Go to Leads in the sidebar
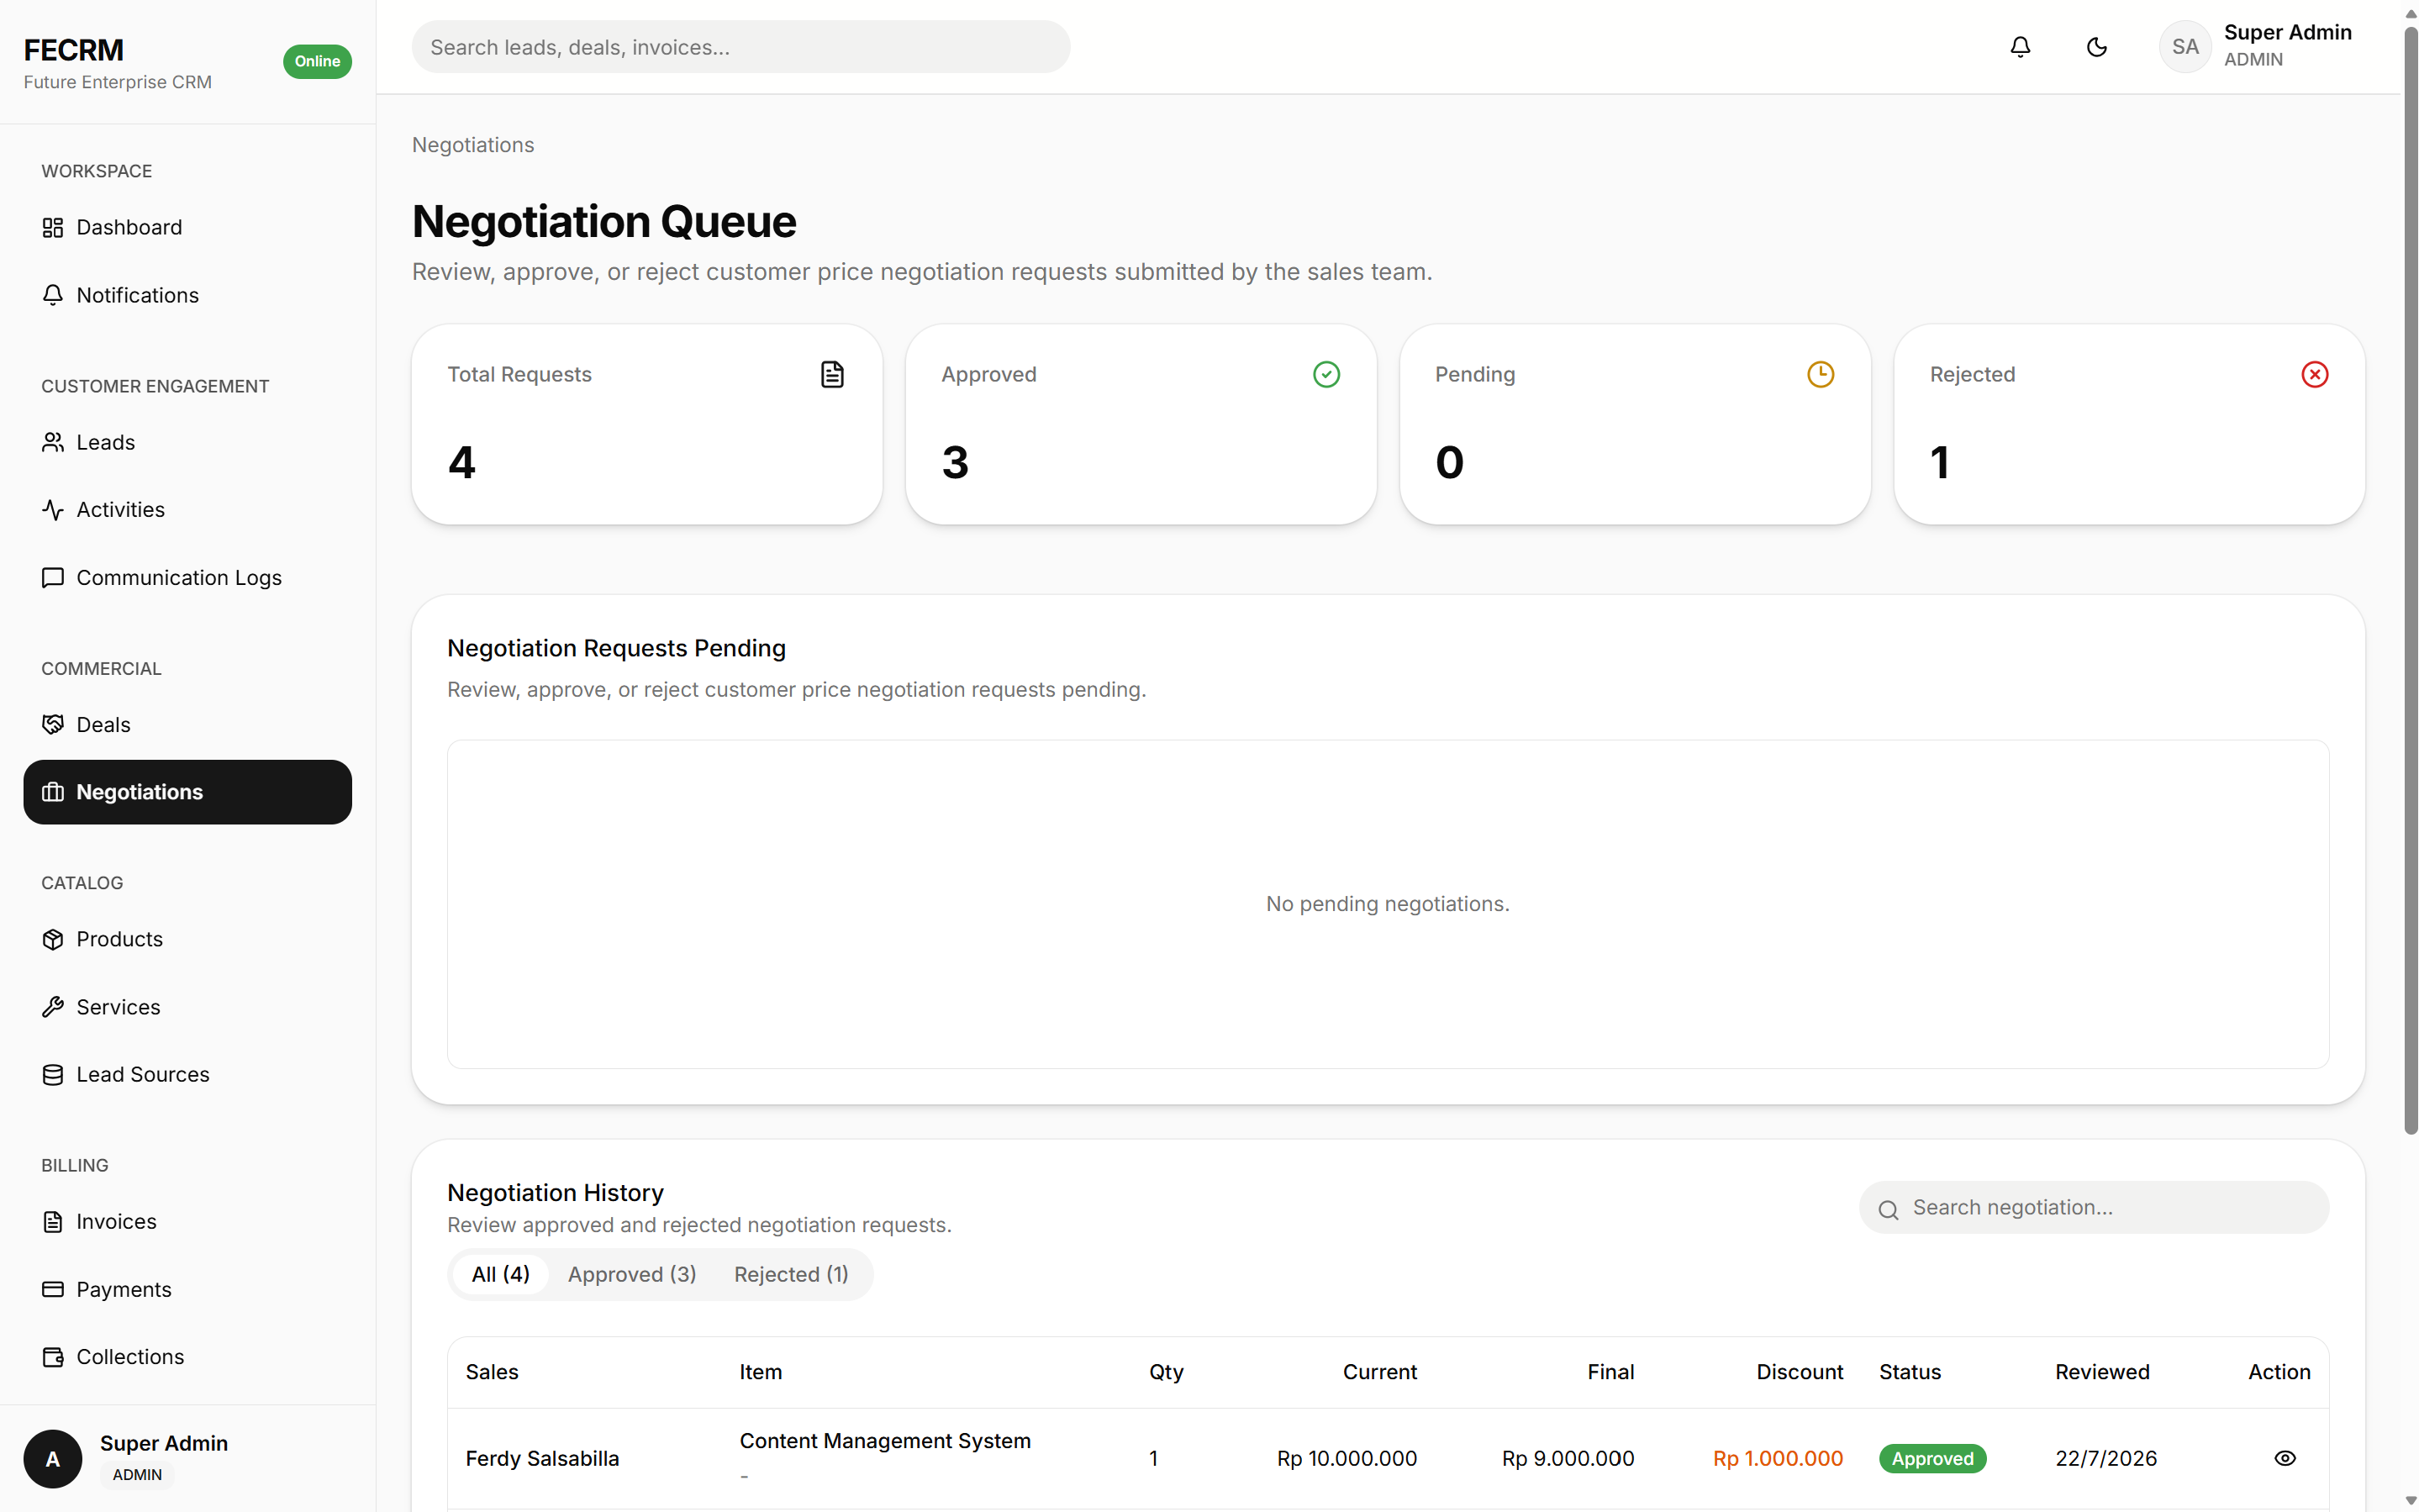The width and height of the screenshot is (2419, 1512). click(188, 442)
